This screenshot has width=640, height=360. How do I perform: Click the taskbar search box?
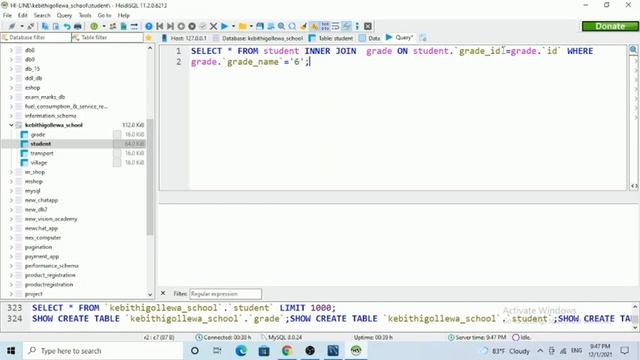pos(103,351)
